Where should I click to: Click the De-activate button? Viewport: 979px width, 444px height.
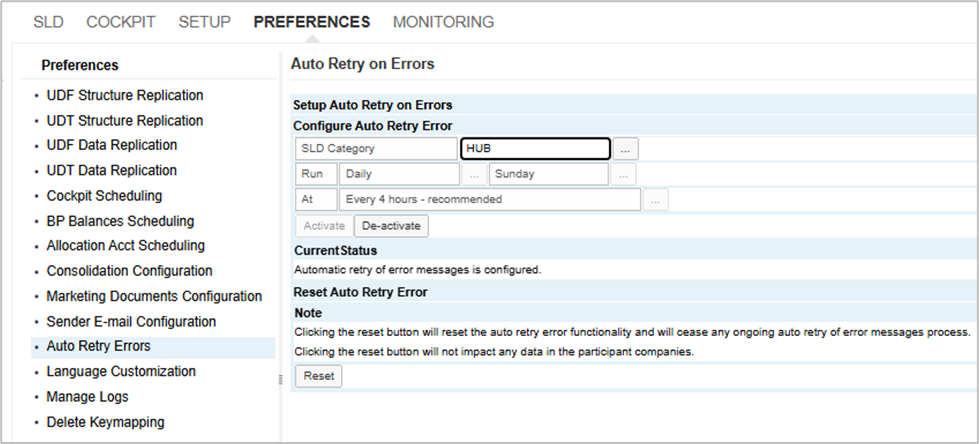(391, 226)
